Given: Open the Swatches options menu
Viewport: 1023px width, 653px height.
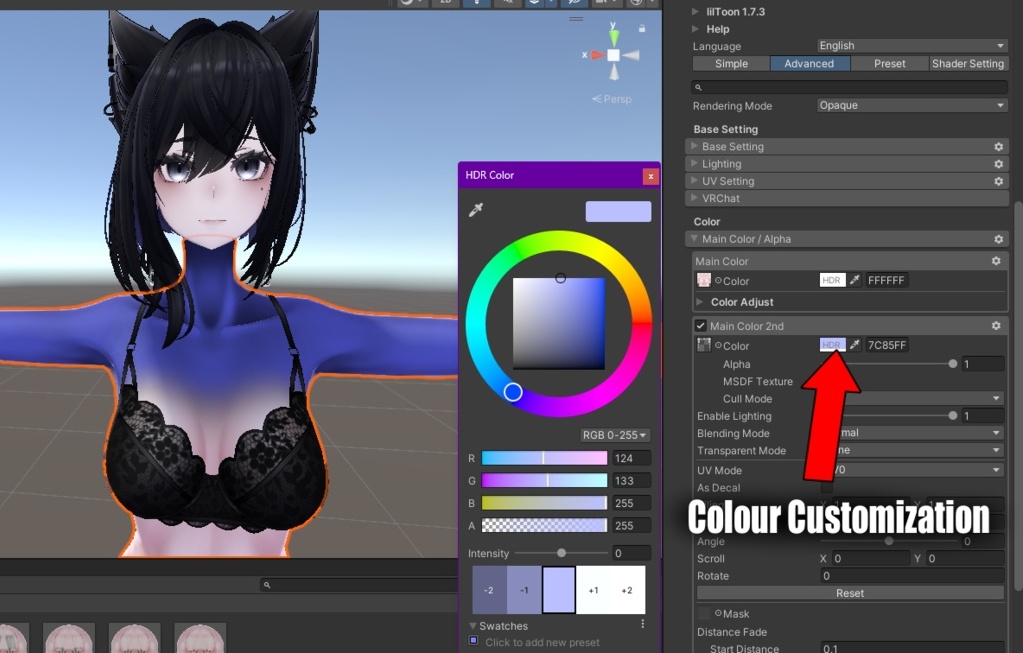Looking at the screenshot, I should pyautogui.click(x=643, y=622).
